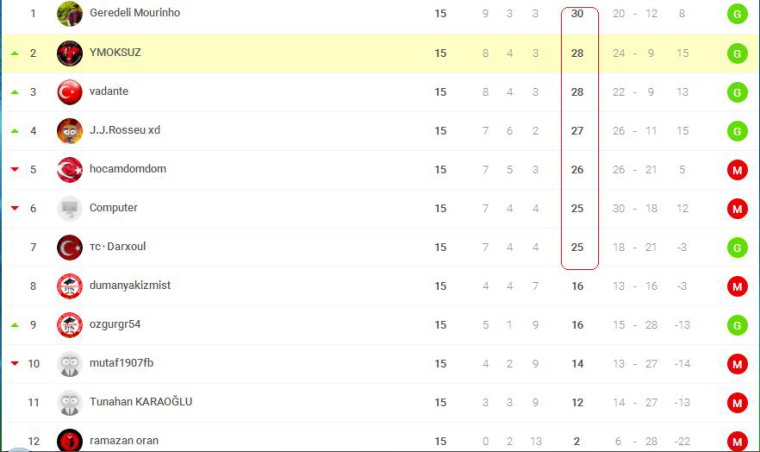Open the hocamdomdom player name link
Image resolution: width=760 pixels, height=452 pixels.
click(x=127, y=169)
